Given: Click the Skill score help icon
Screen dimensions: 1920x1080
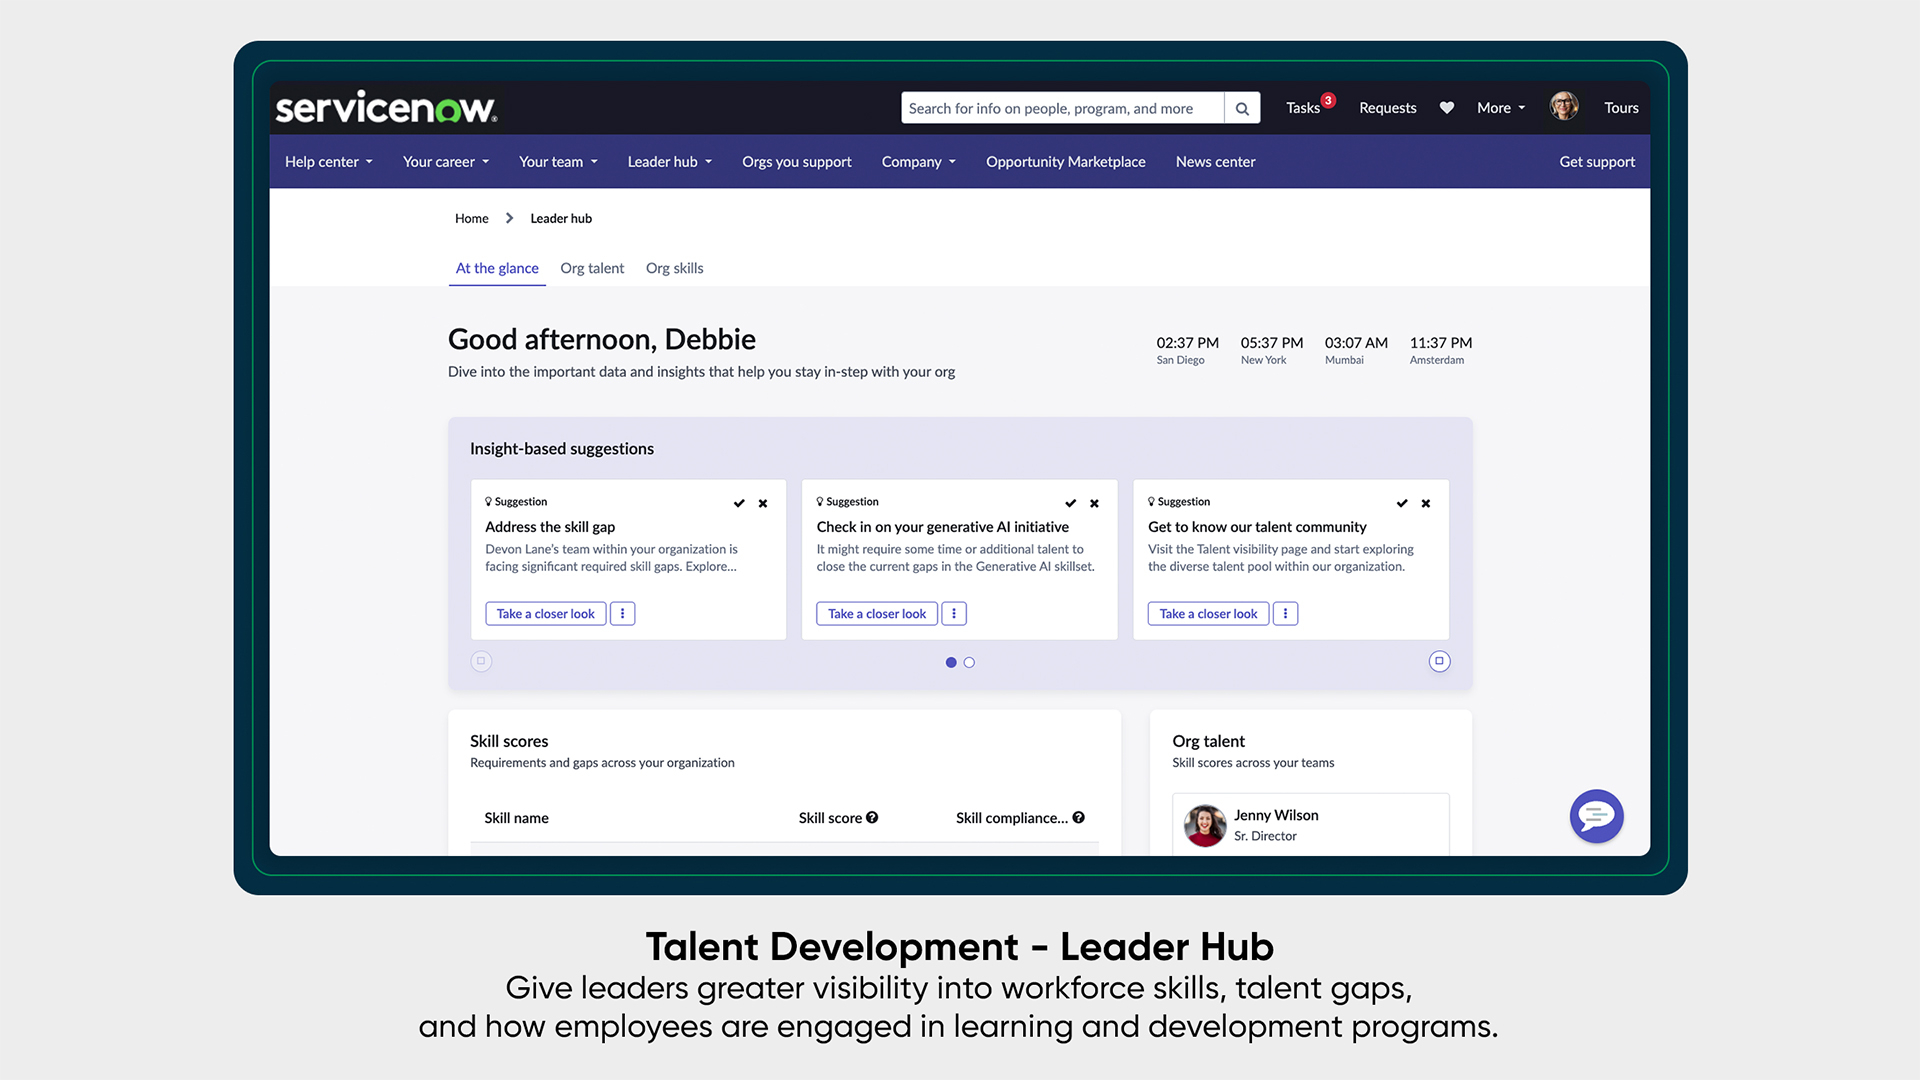Looking at the screenshot, I should tap(872, 817).
